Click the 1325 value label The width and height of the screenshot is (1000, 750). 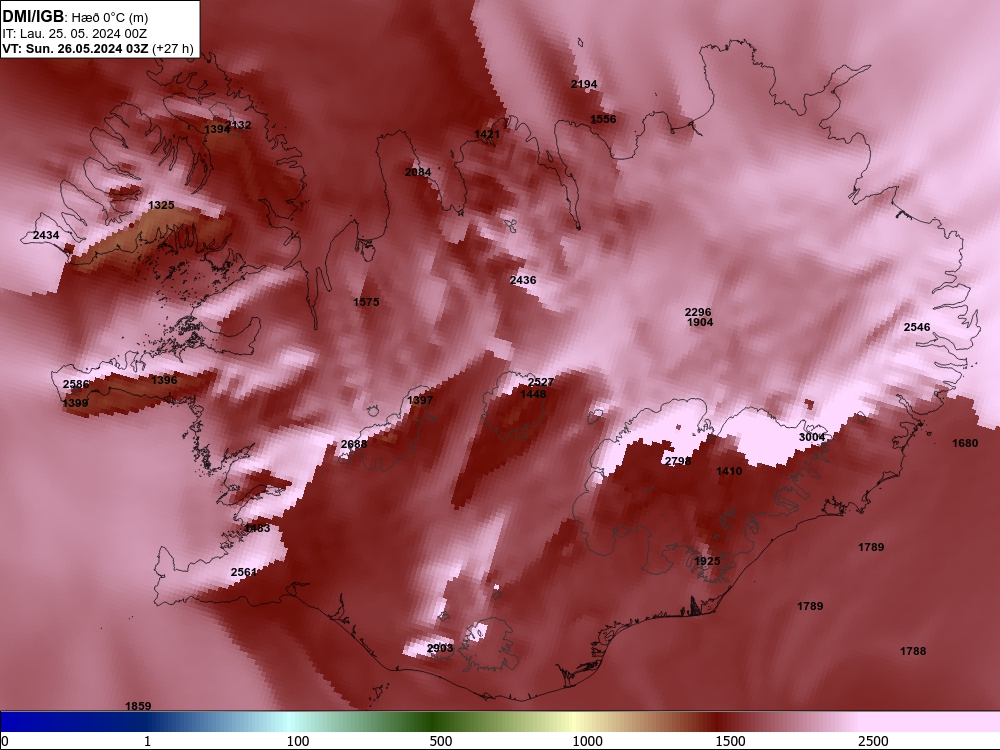click(161, 205)
